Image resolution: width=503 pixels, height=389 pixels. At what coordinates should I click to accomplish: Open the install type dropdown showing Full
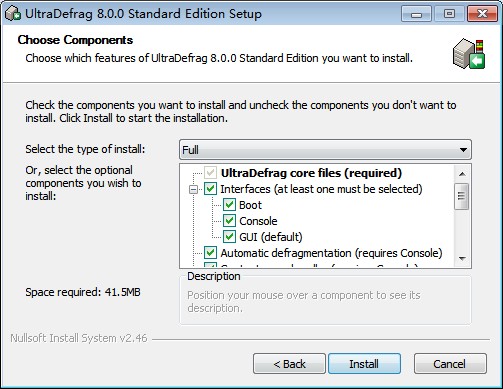[325, 149]
